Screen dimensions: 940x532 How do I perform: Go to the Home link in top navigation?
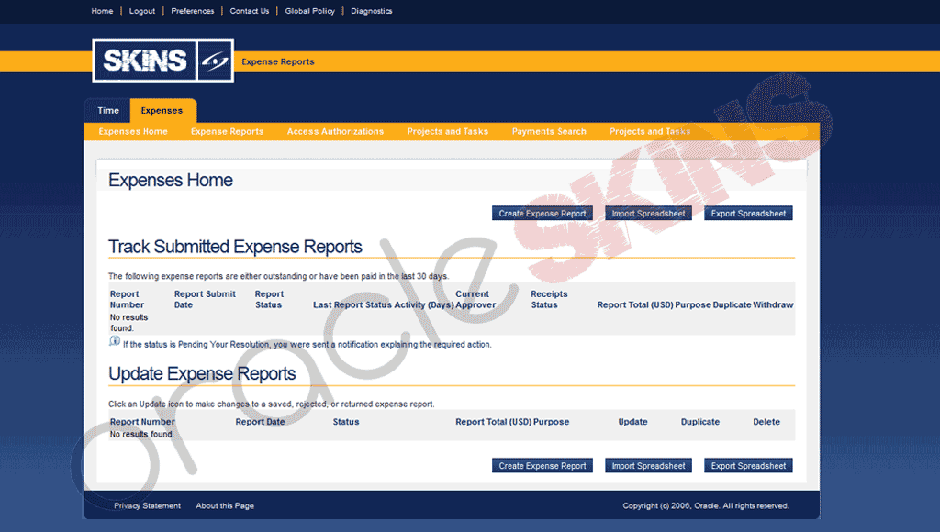click(102, 11)
